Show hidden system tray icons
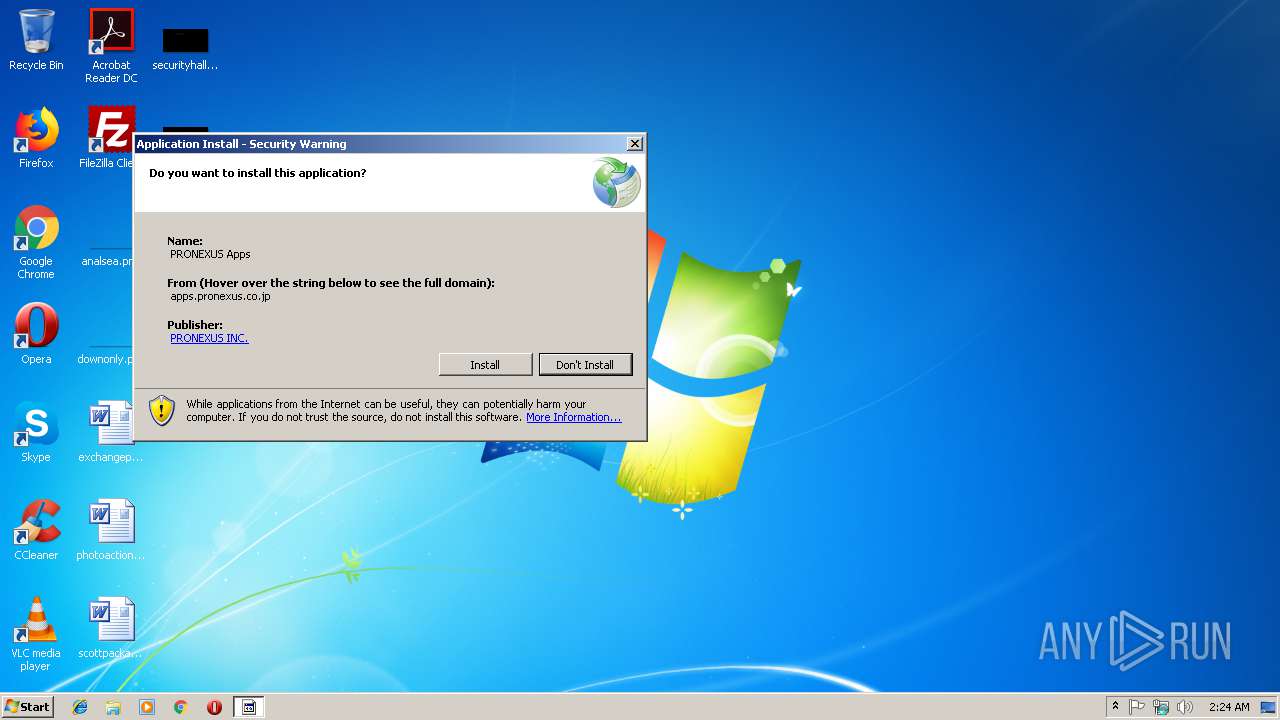1280x720 pixels. point(1115,707)
